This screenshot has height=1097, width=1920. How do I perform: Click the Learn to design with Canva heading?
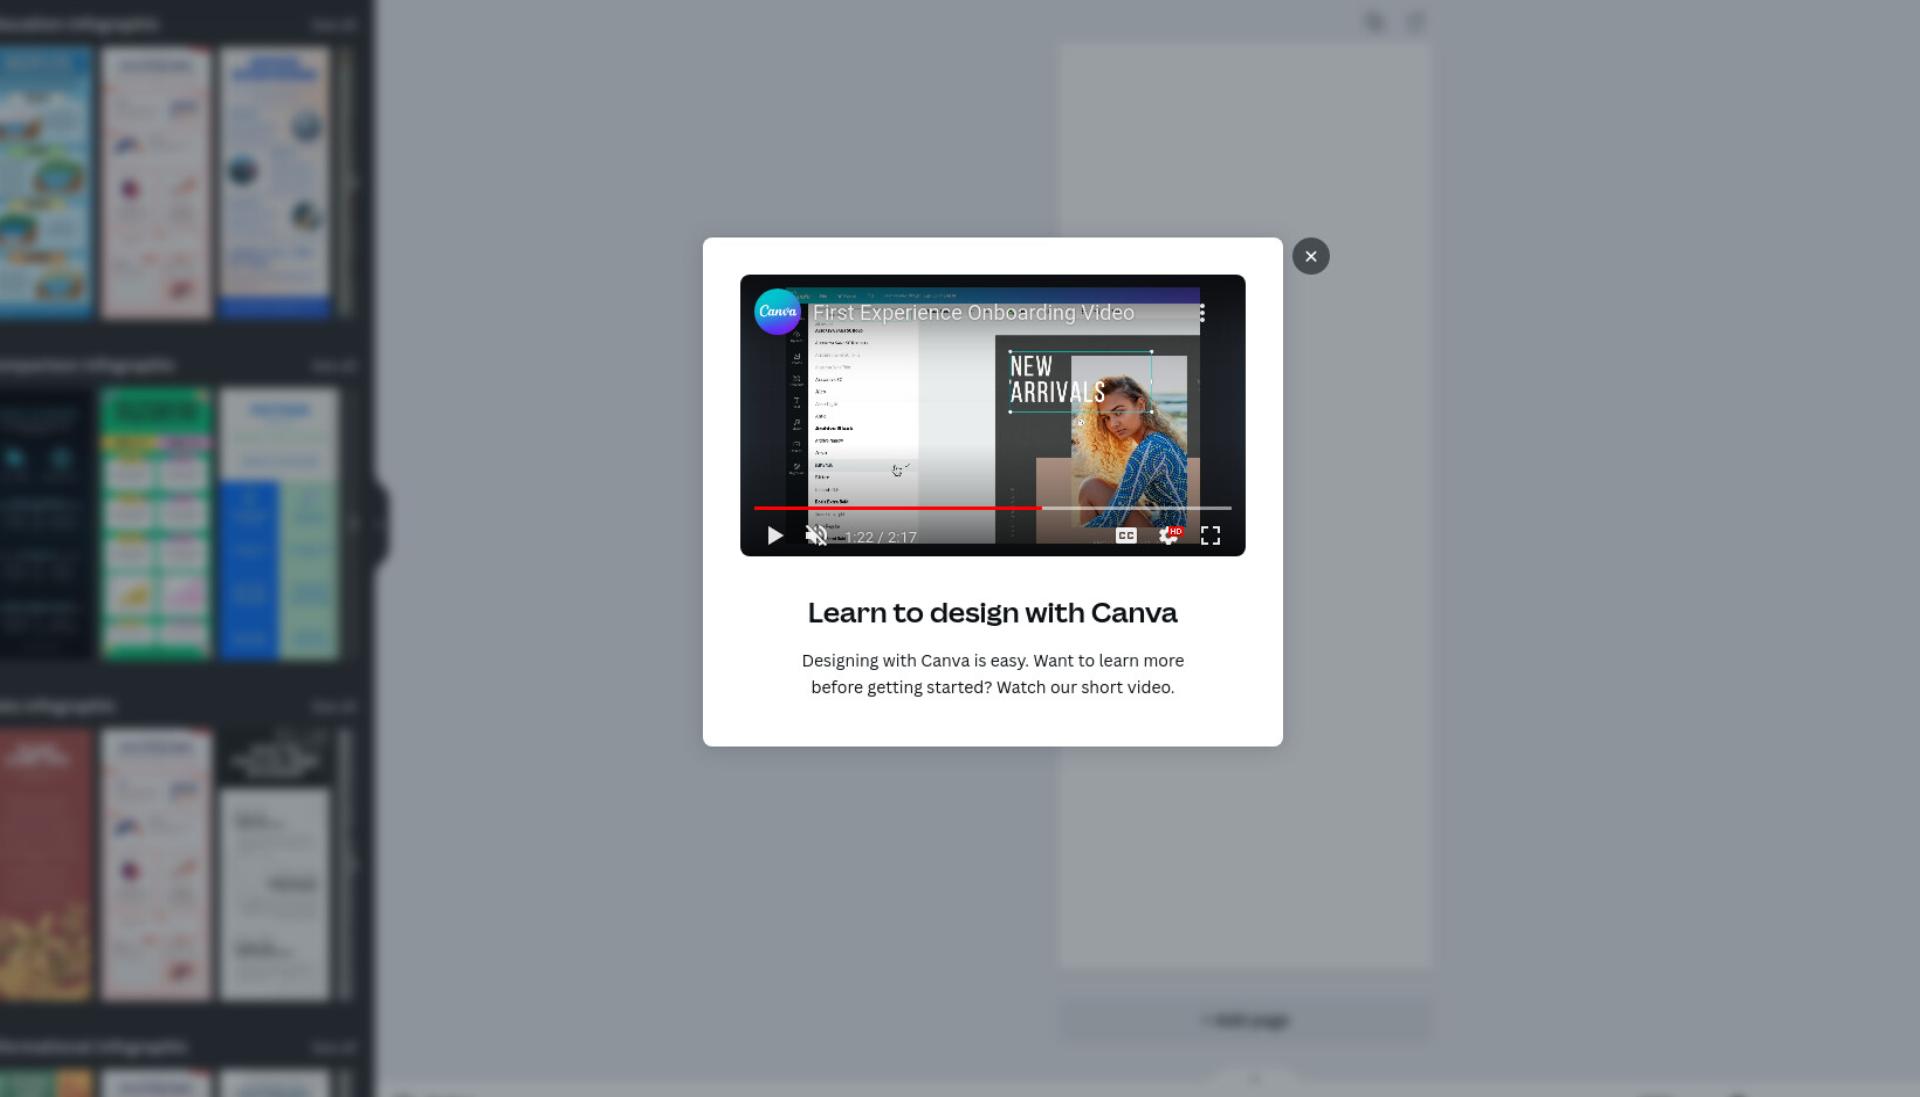(992, 613)
